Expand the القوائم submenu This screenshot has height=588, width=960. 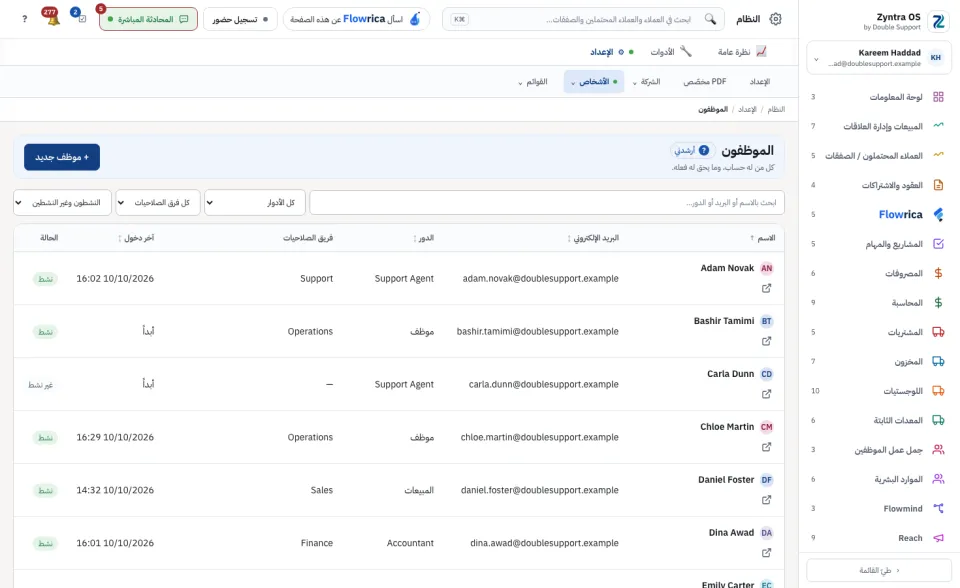click(x=533, y=81)
